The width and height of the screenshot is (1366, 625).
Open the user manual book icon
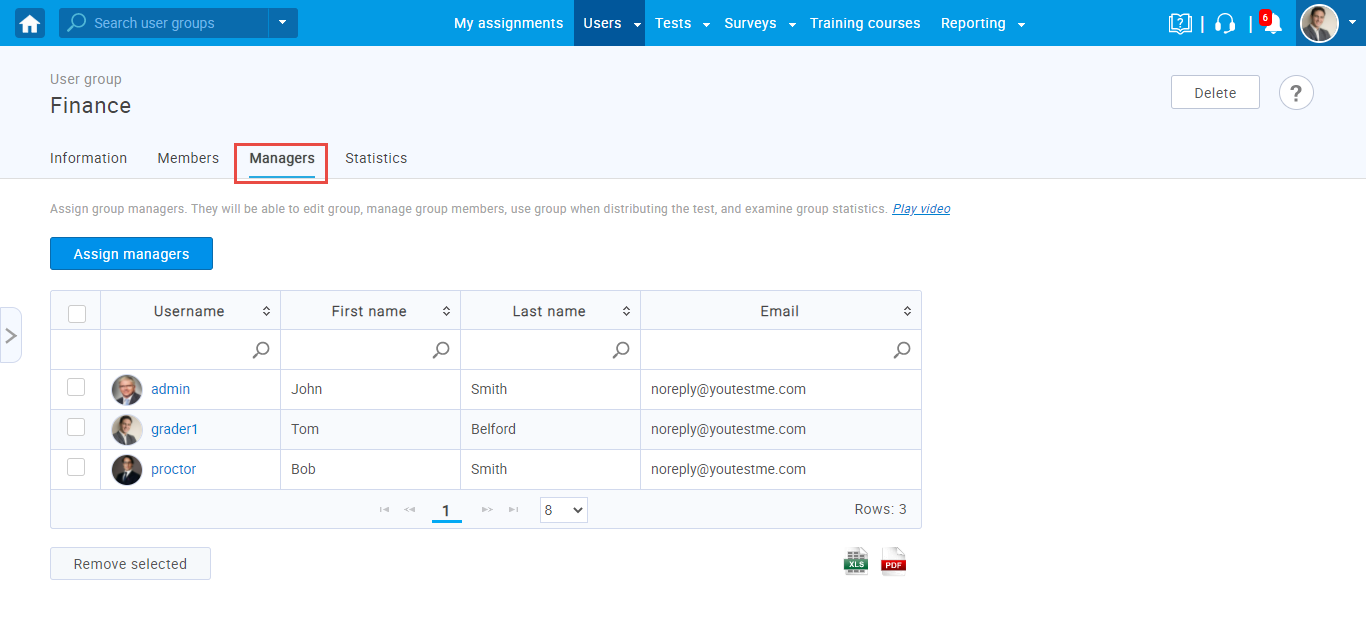click(x=1180, y=23)
